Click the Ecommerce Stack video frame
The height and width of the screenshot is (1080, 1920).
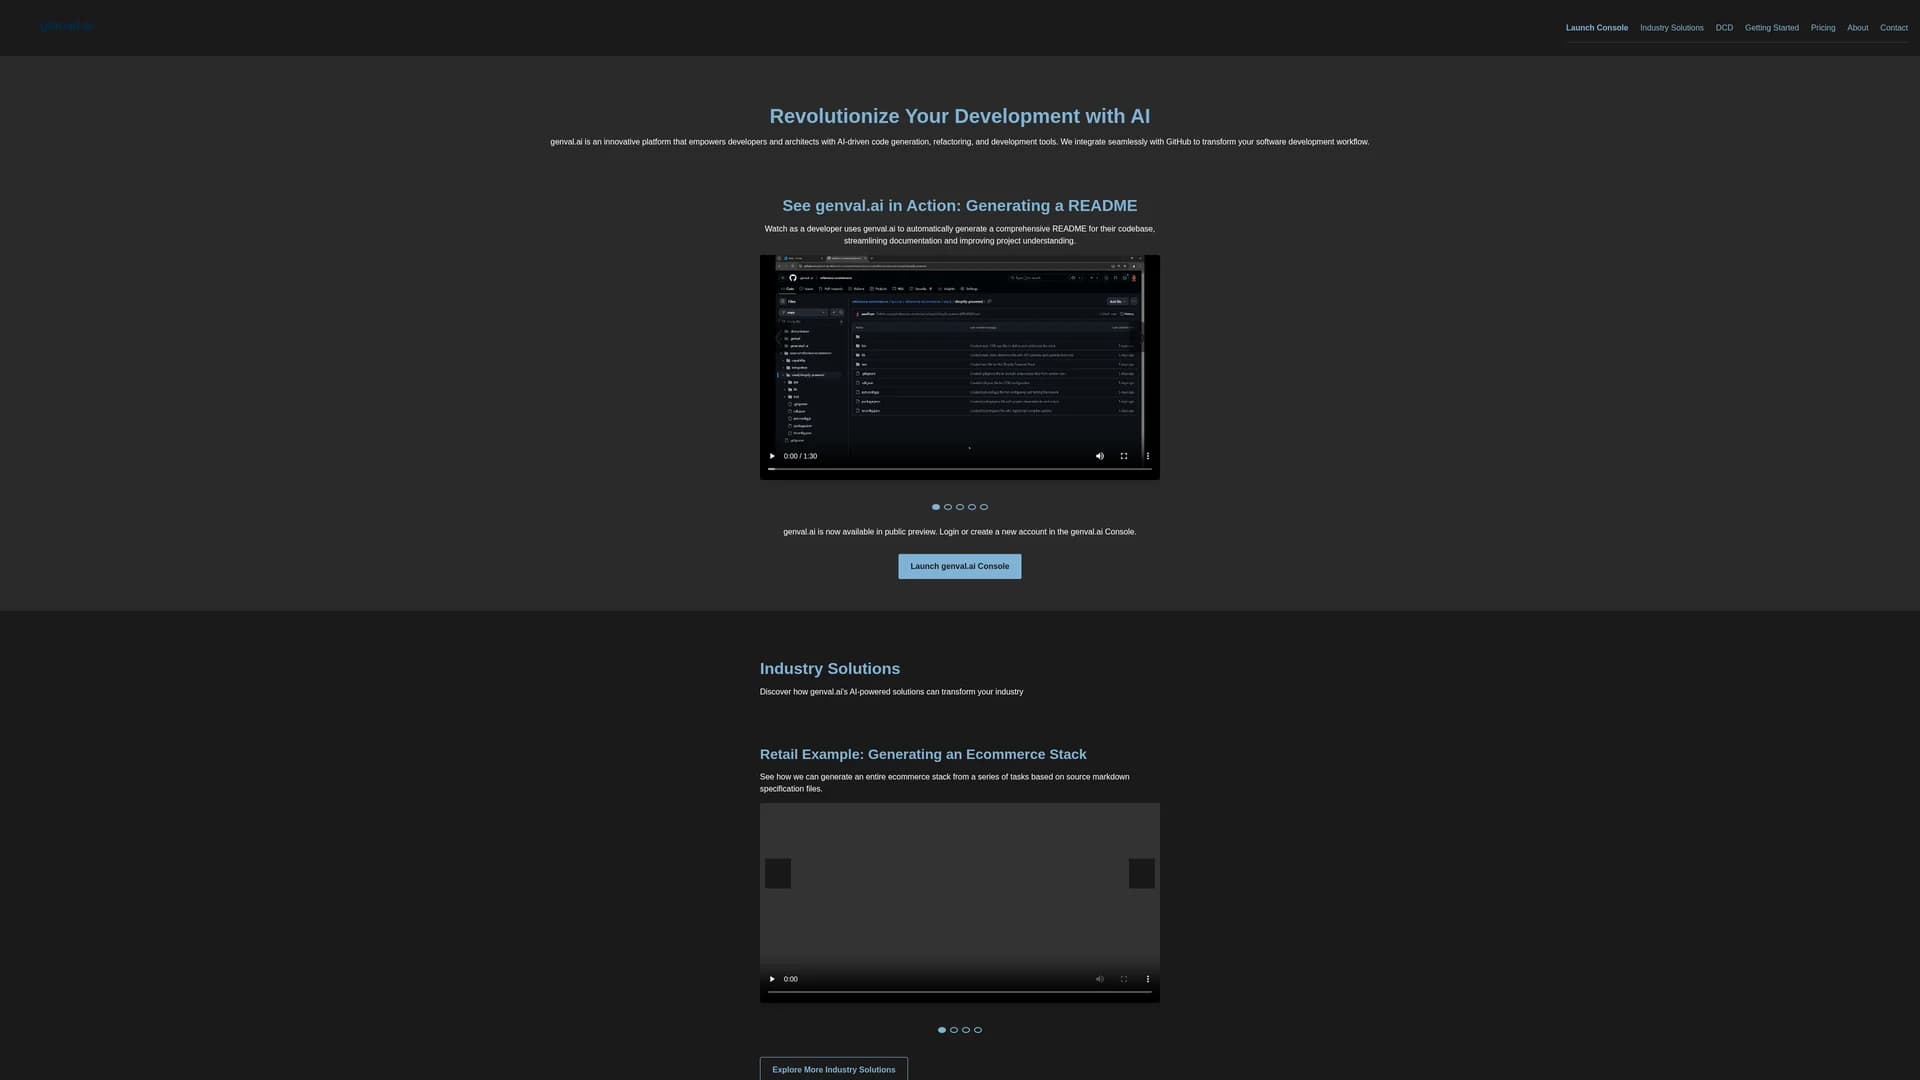[959, 903]
